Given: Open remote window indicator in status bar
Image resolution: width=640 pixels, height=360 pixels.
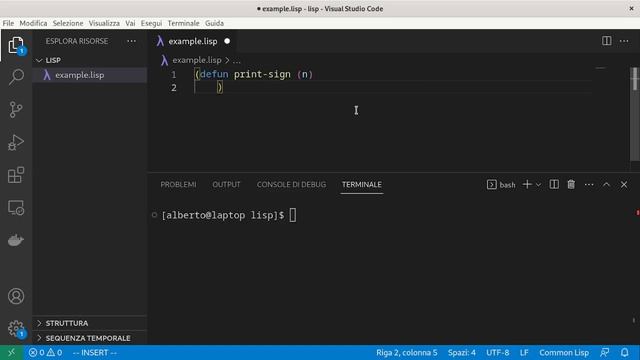Looking at the screenshot, I should coord(11,353).
